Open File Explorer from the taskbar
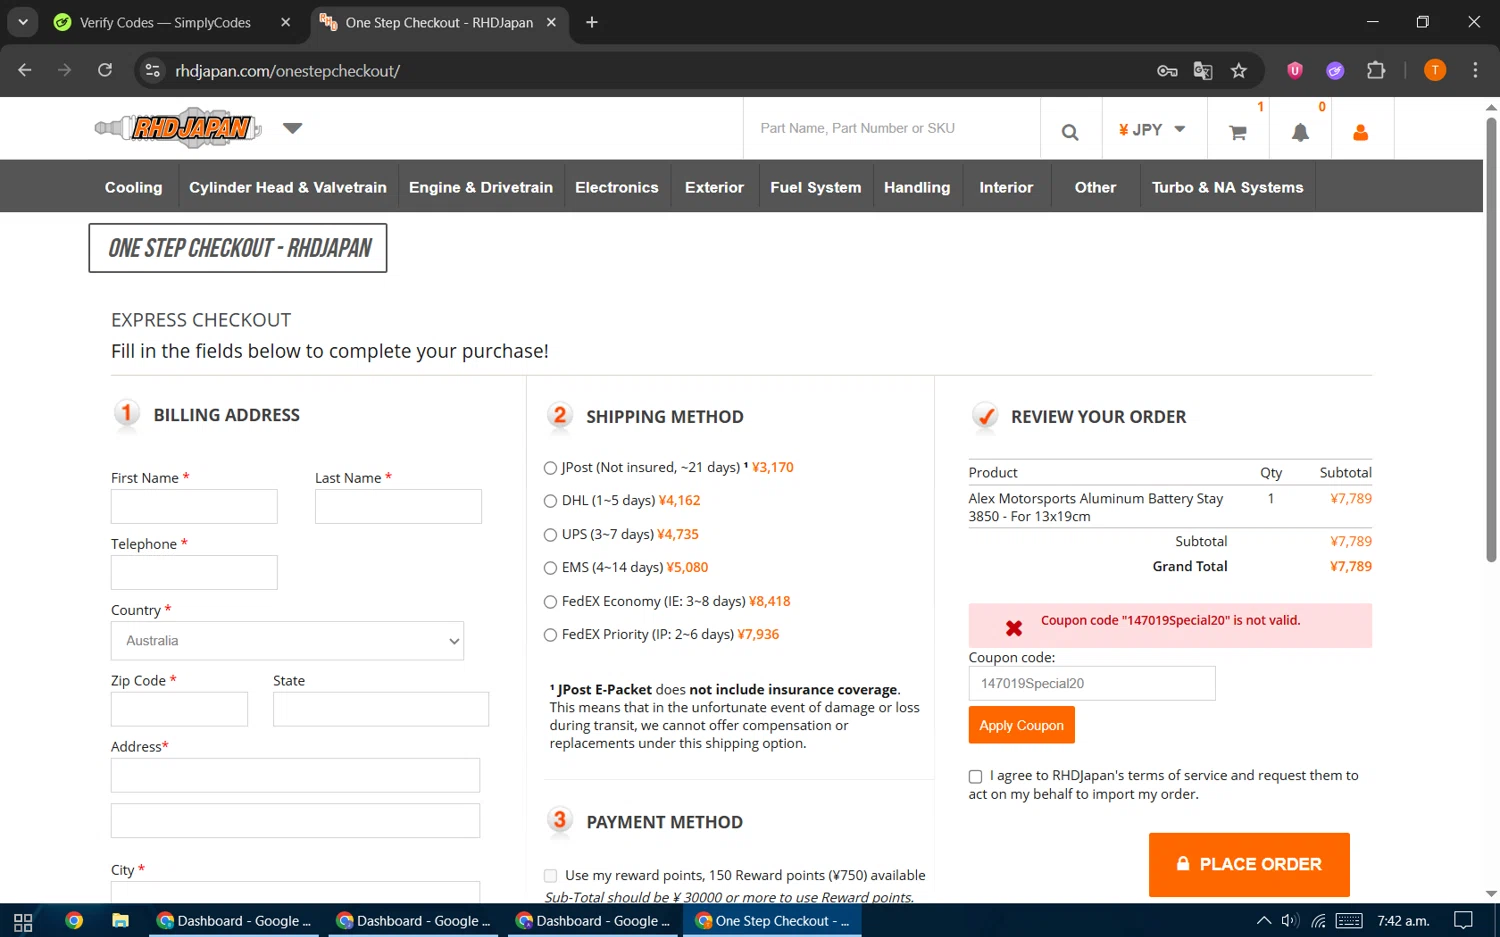 click(120, 921)
